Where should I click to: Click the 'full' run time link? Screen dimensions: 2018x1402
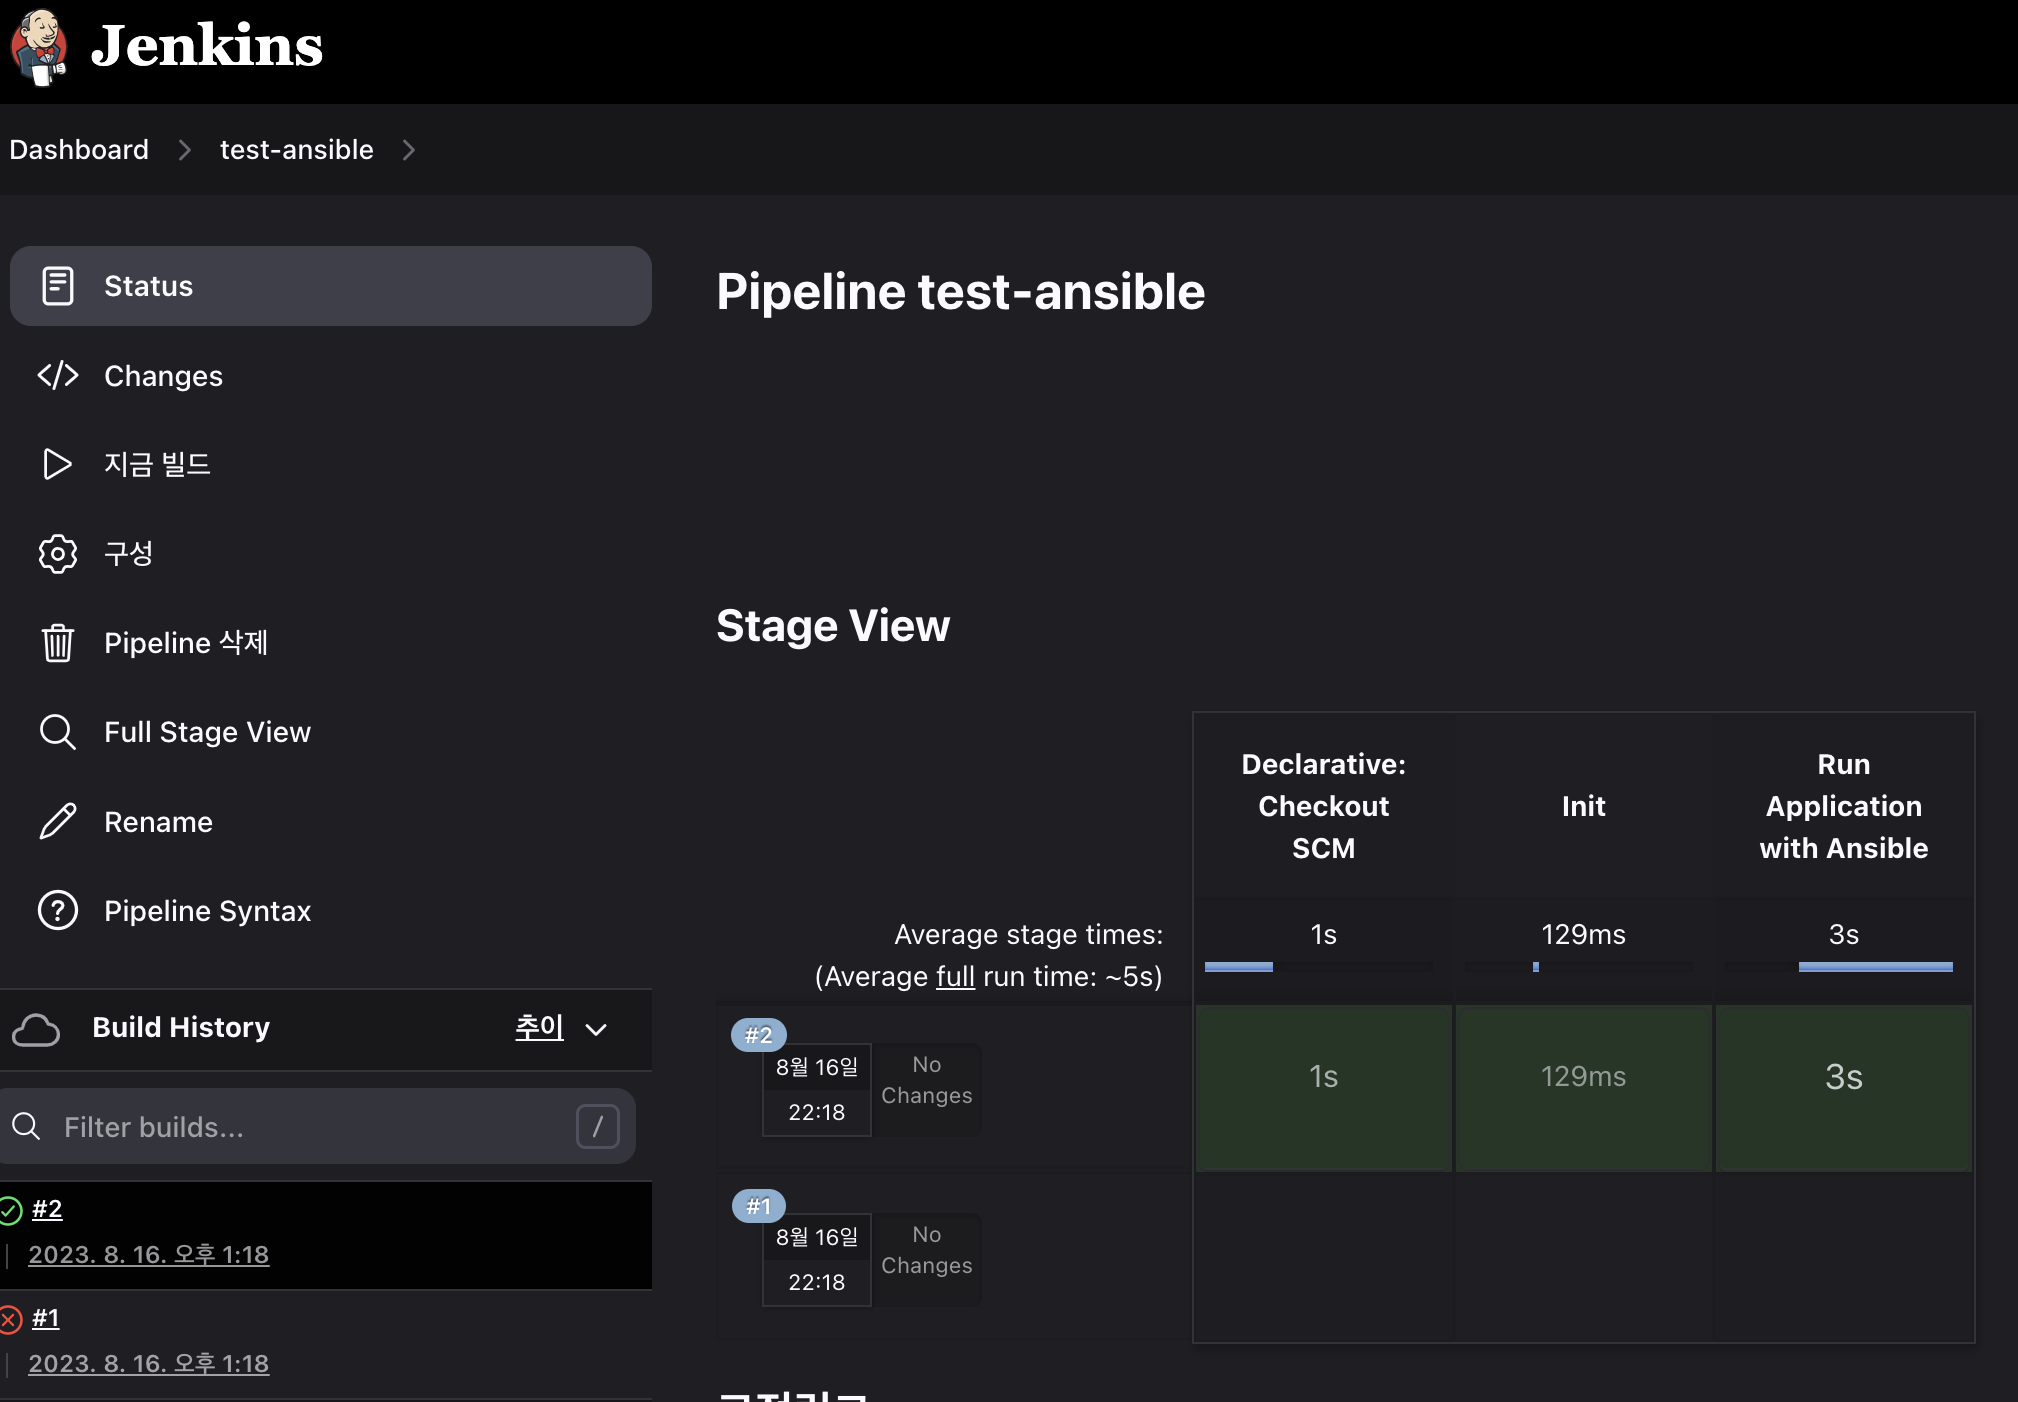point(955,976)
